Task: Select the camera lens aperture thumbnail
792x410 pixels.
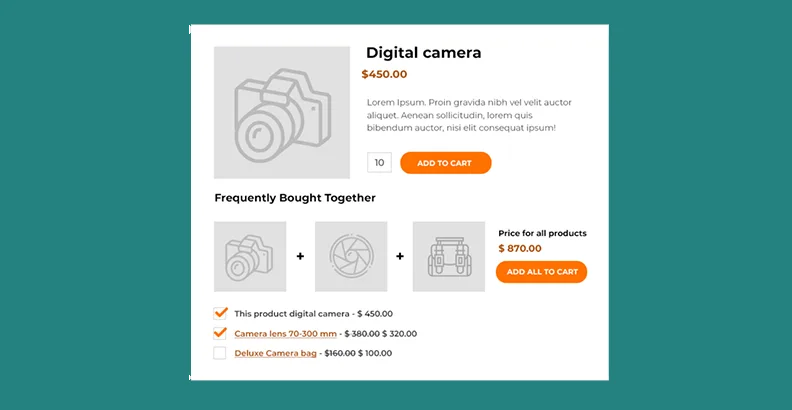Action: coord(350,257)
